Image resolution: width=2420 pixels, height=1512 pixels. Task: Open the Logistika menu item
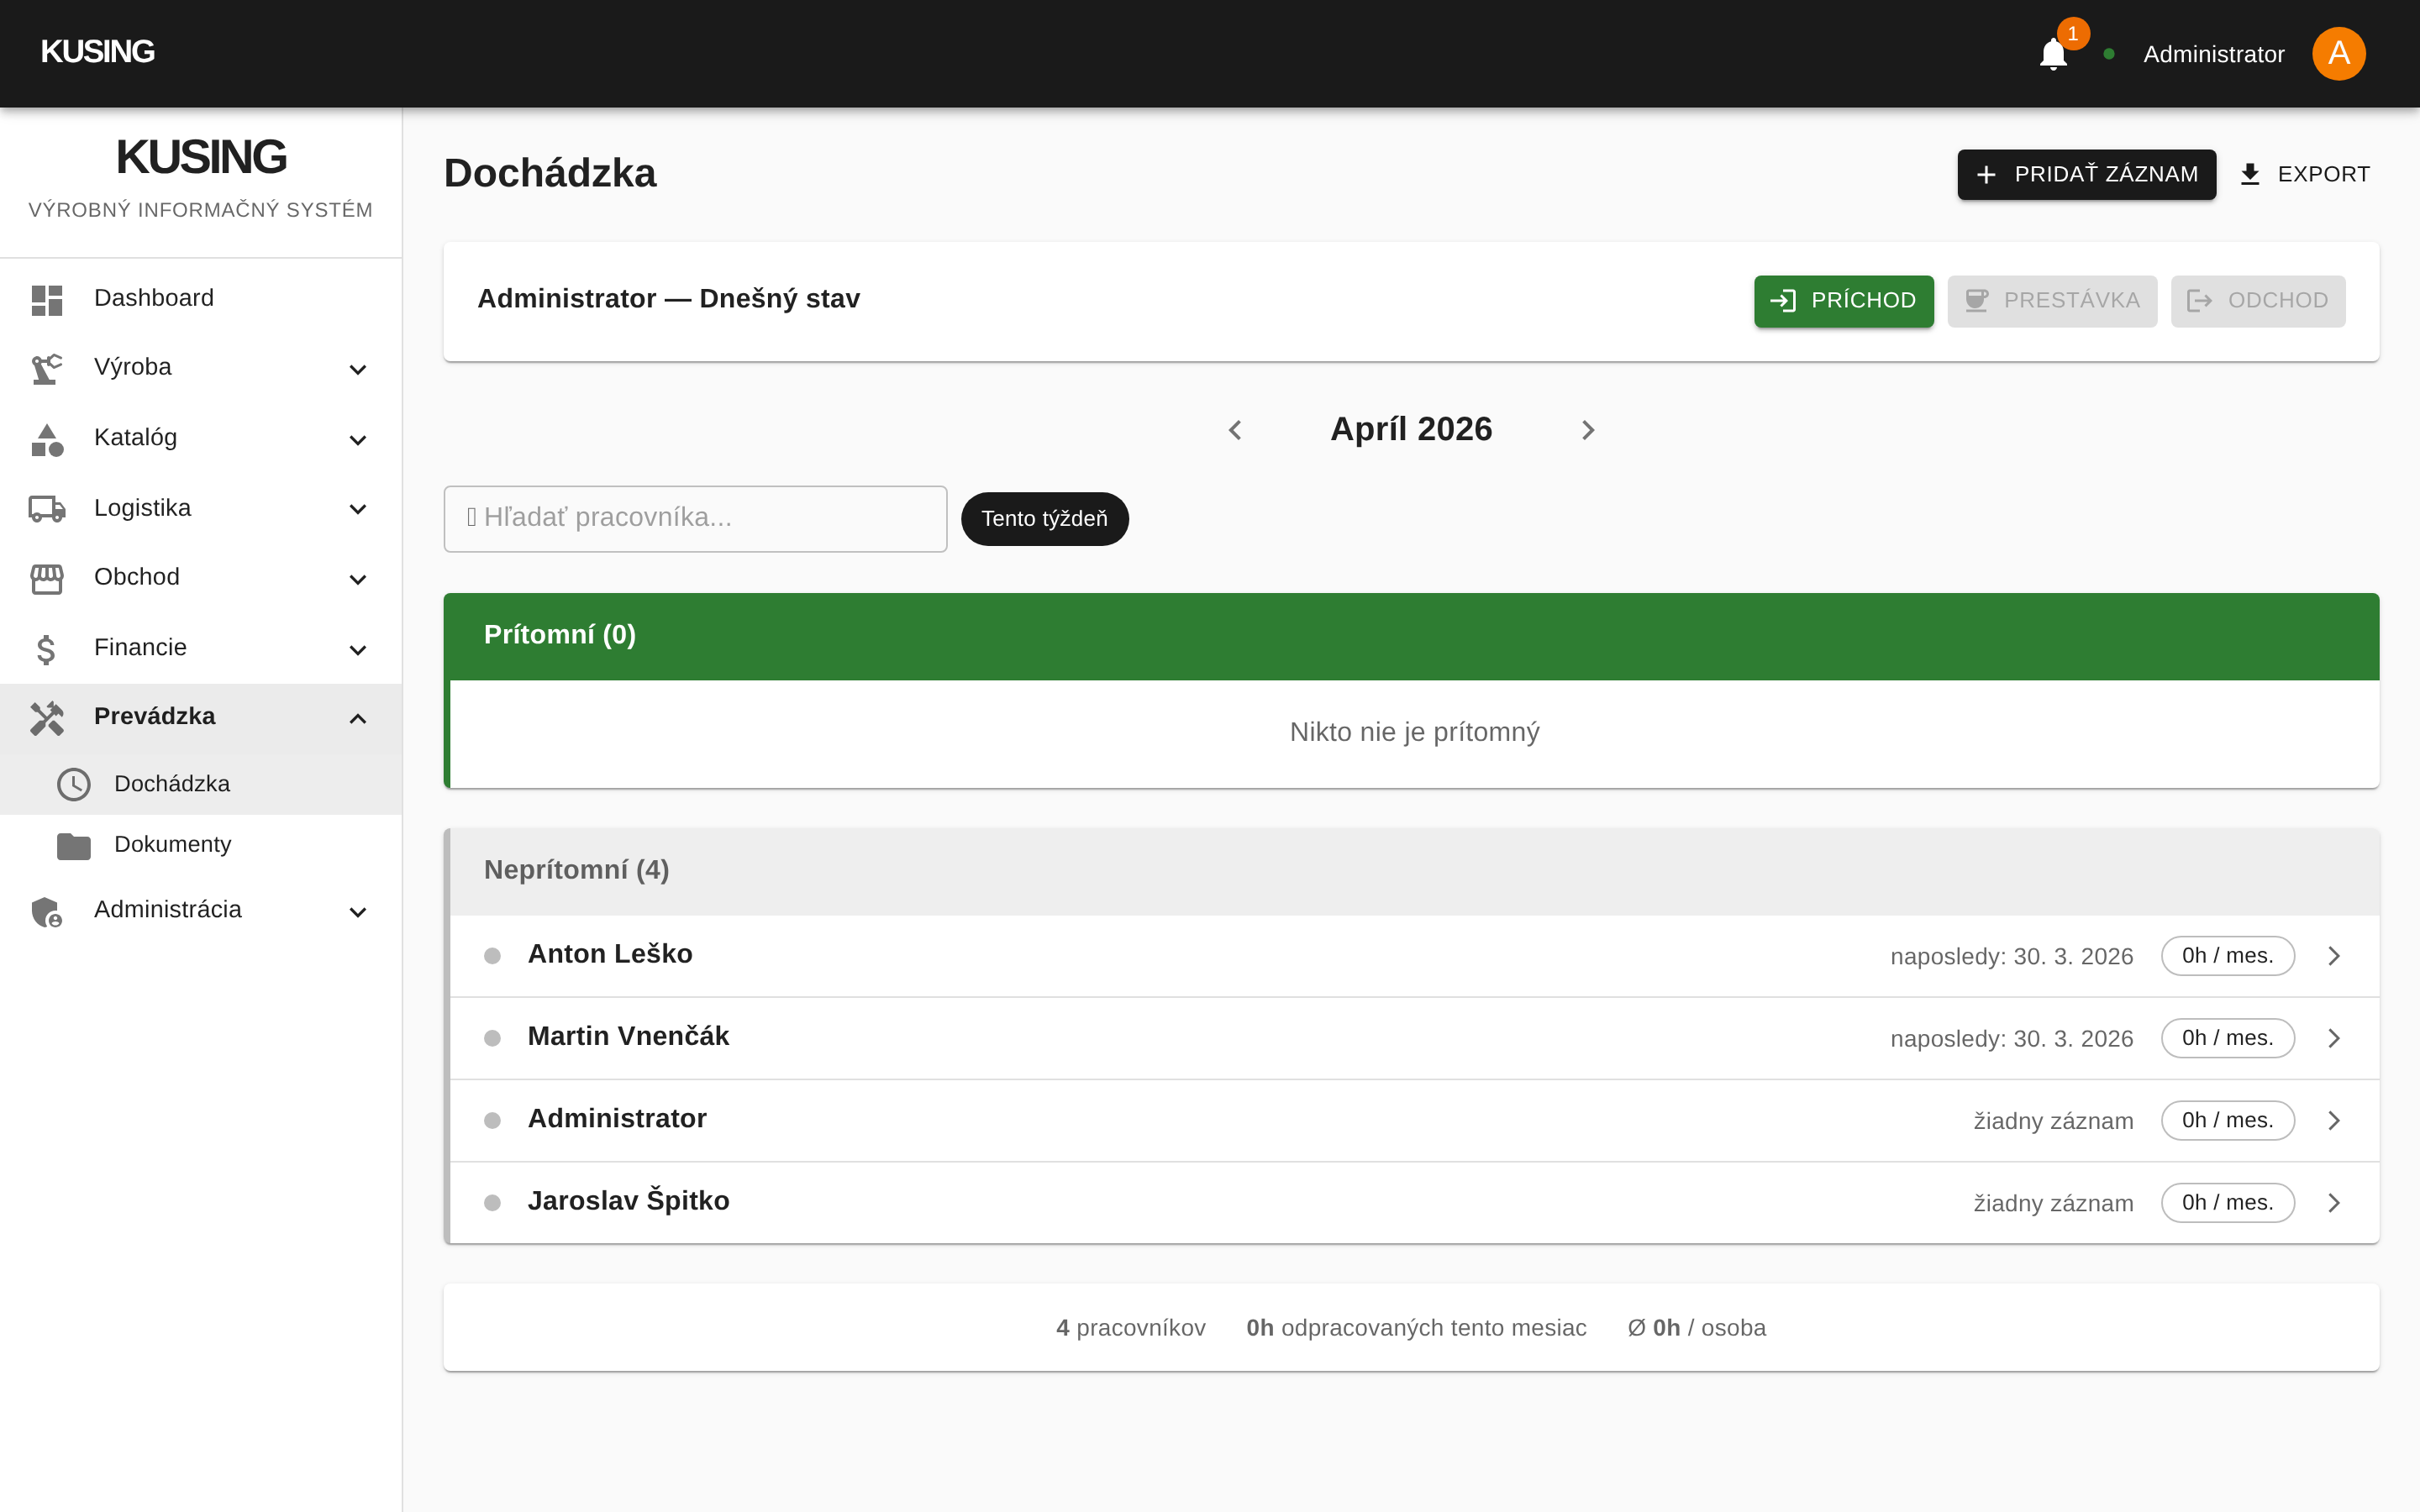[x=201, y=509]
